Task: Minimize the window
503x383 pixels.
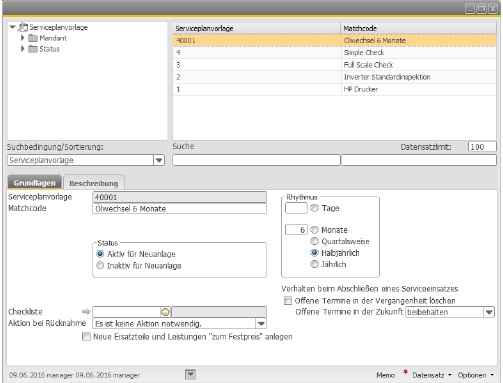Action: [470, 9]
